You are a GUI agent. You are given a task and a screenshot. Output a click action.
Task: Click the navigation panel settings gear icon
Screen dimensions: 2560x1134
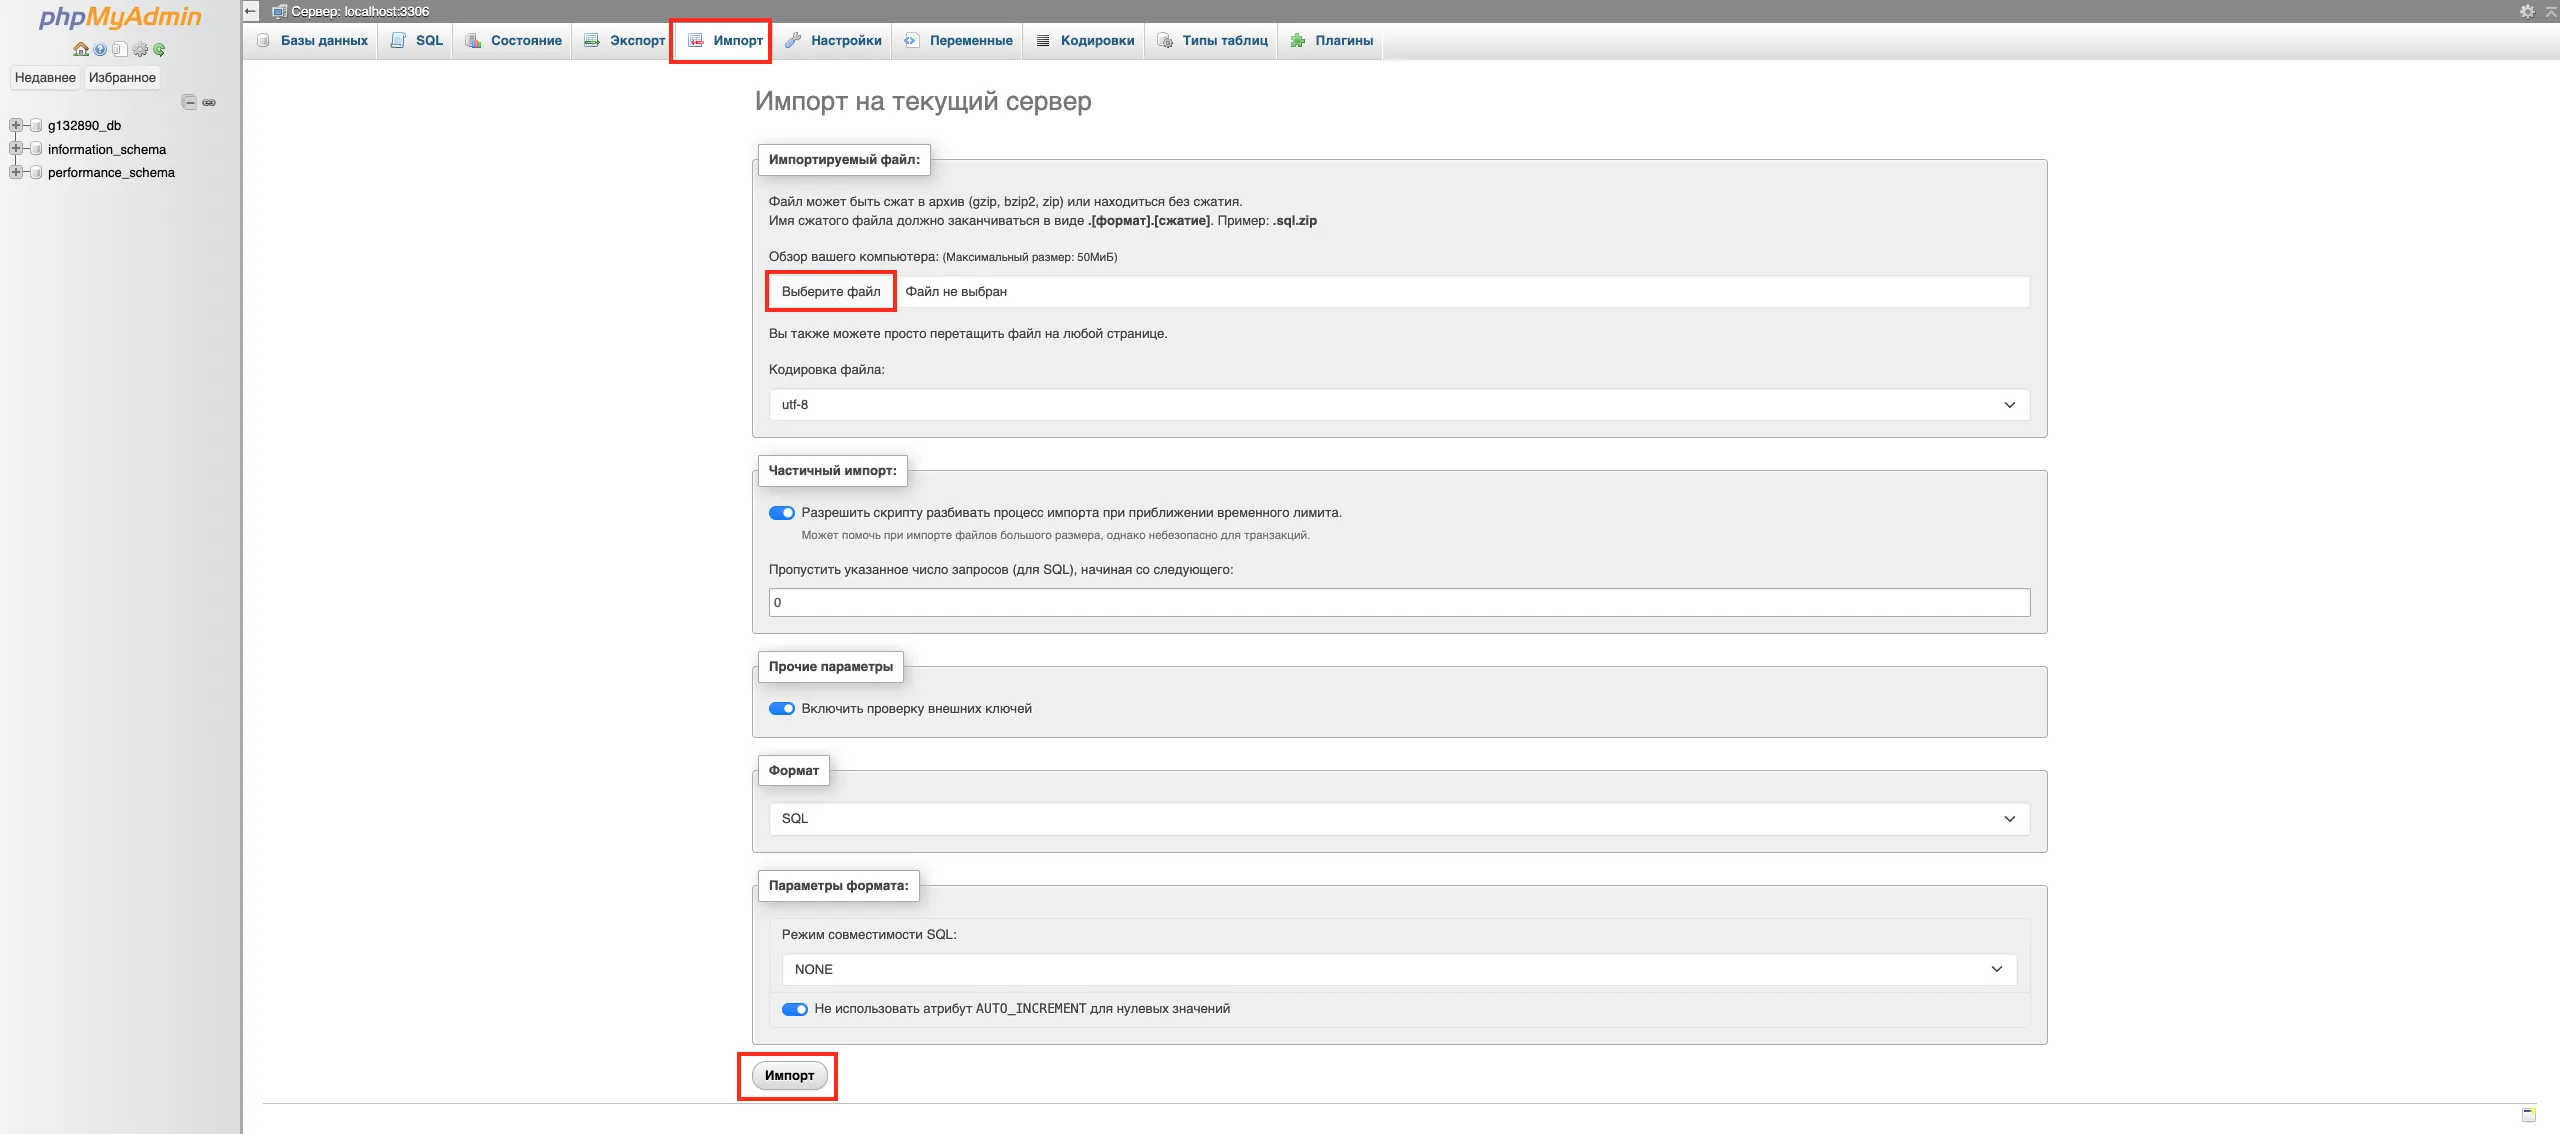[140, 49]
